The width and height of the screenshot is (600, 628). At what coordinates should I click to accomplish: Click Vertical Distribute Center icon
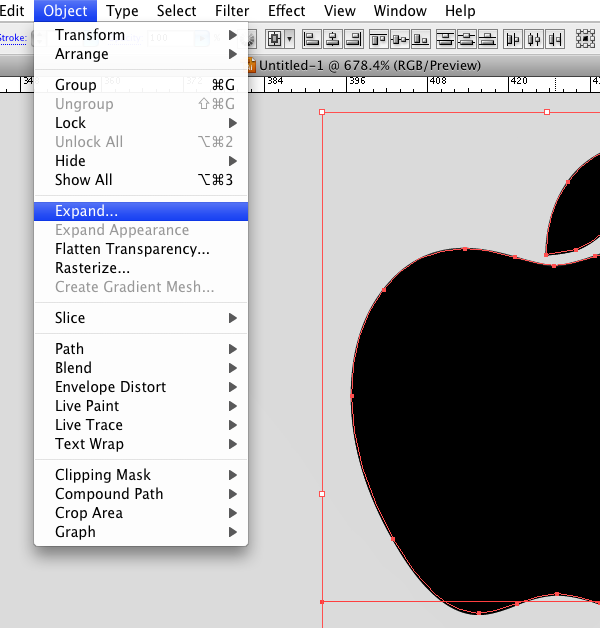tap(467, 39)
